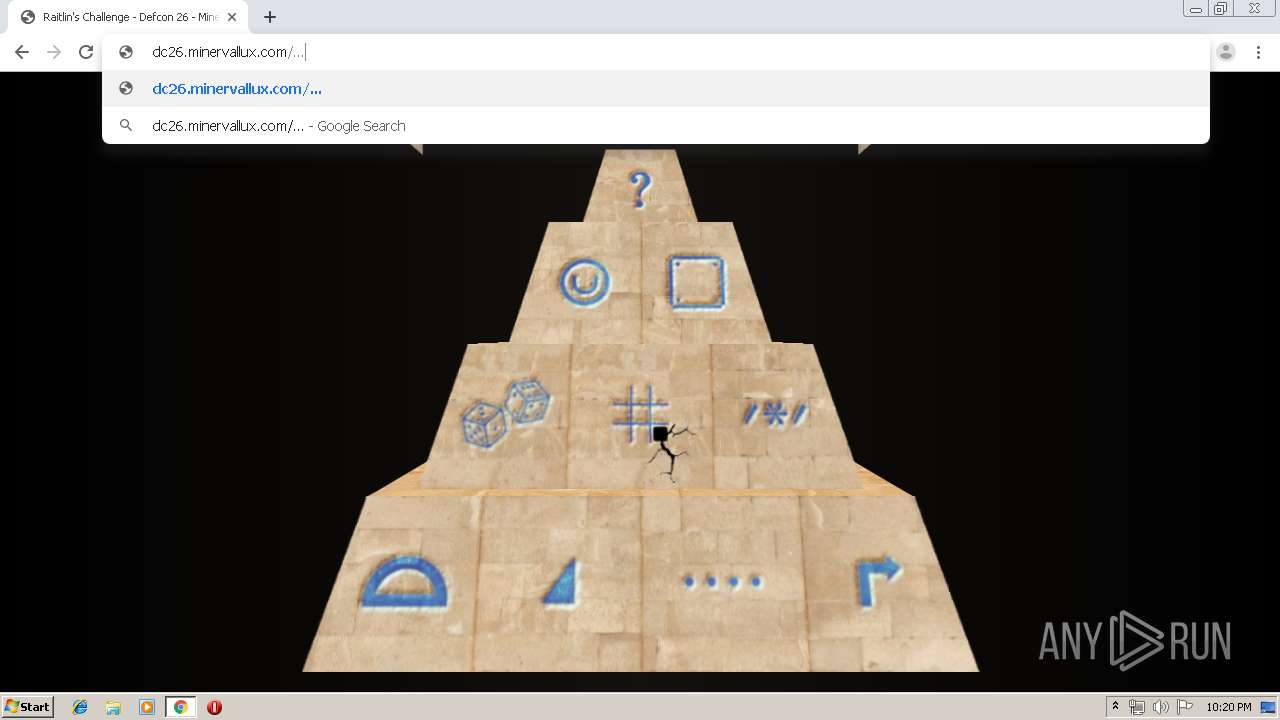Viewport: 1280px width, 720px height.
Task: Open network tray icon
Action: click(x=1137, y=707)
